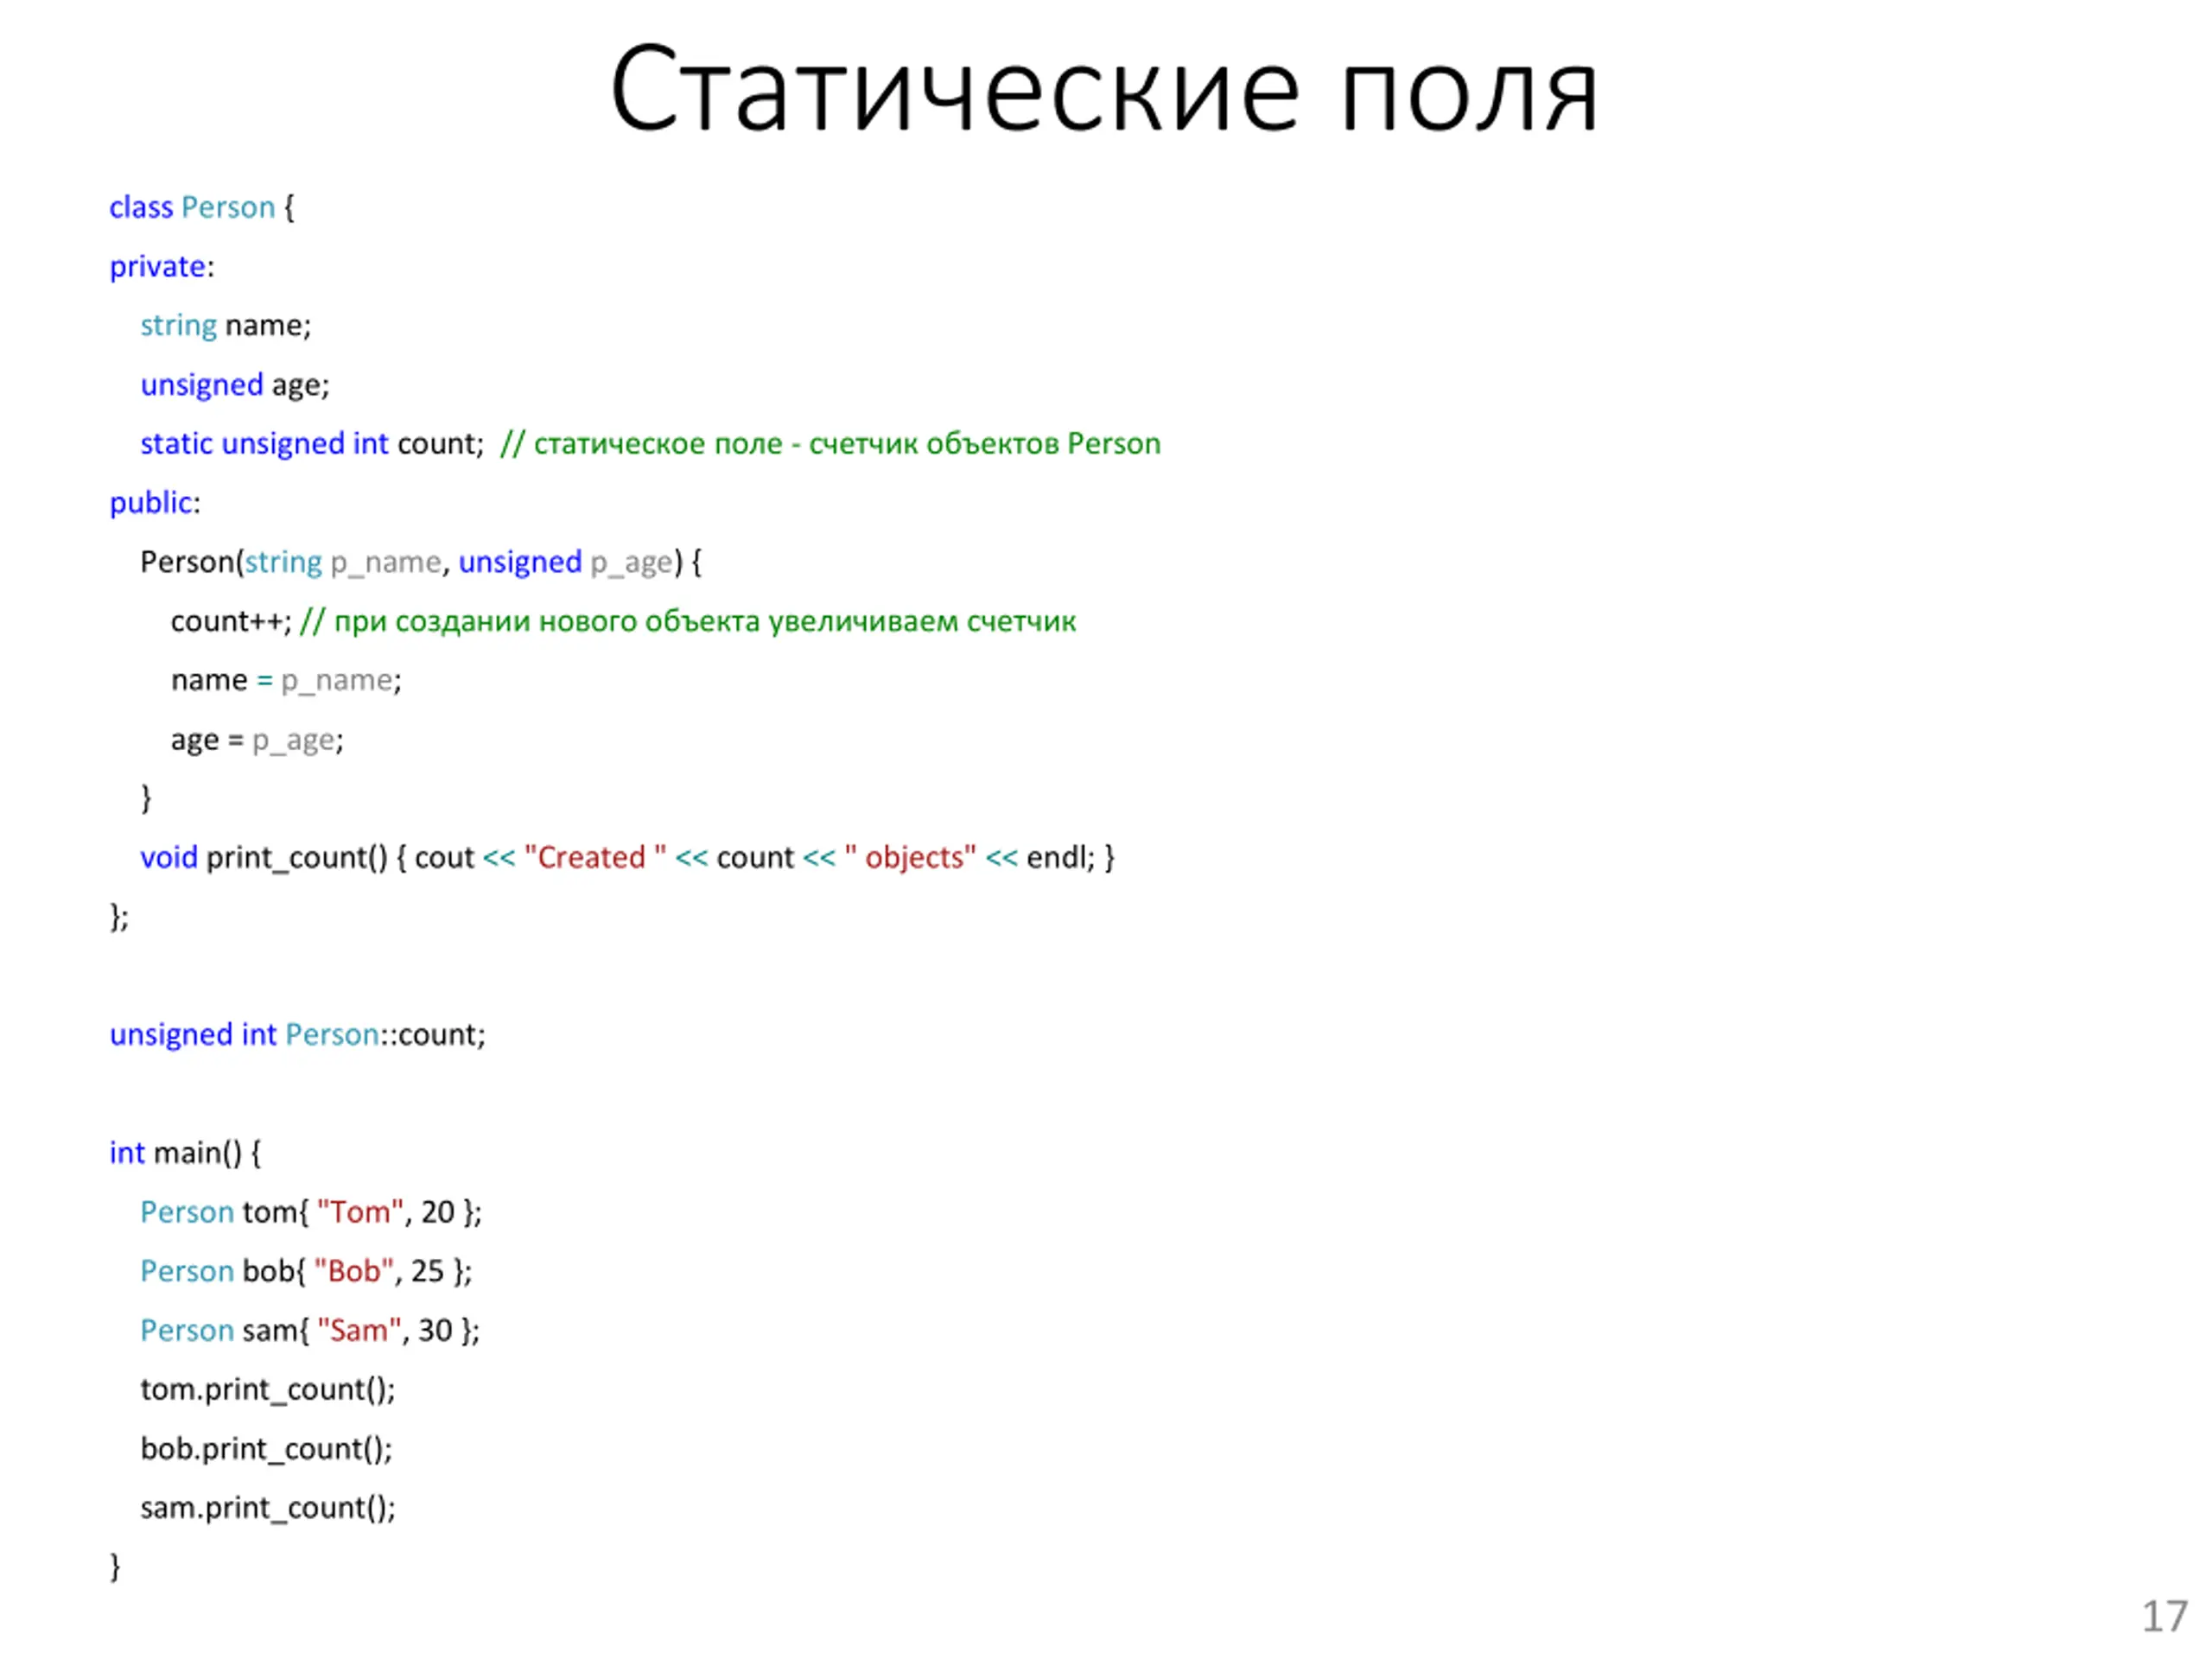This screenshot has width=2212, height=1659.
Task: Click the "age = p_age;" assignment
Action: [257, 740]
